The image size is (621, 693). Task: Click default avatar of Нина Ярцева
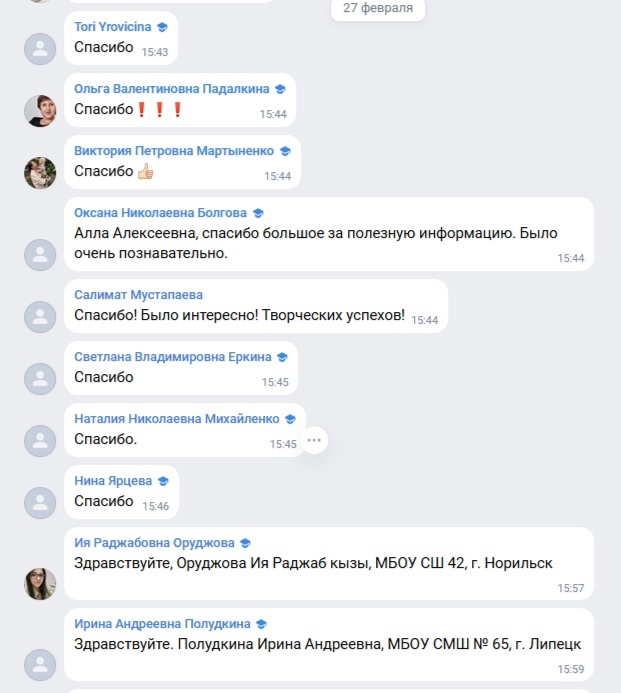(40, 503)
